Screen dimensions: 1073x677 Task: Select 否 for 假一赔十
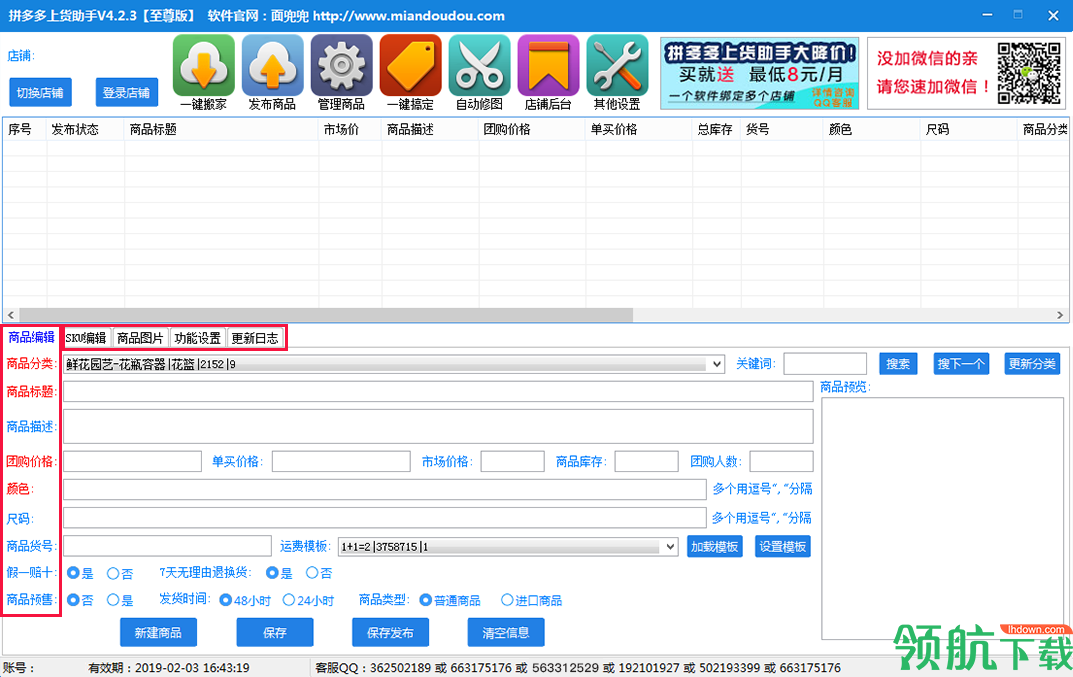(113, 573)
